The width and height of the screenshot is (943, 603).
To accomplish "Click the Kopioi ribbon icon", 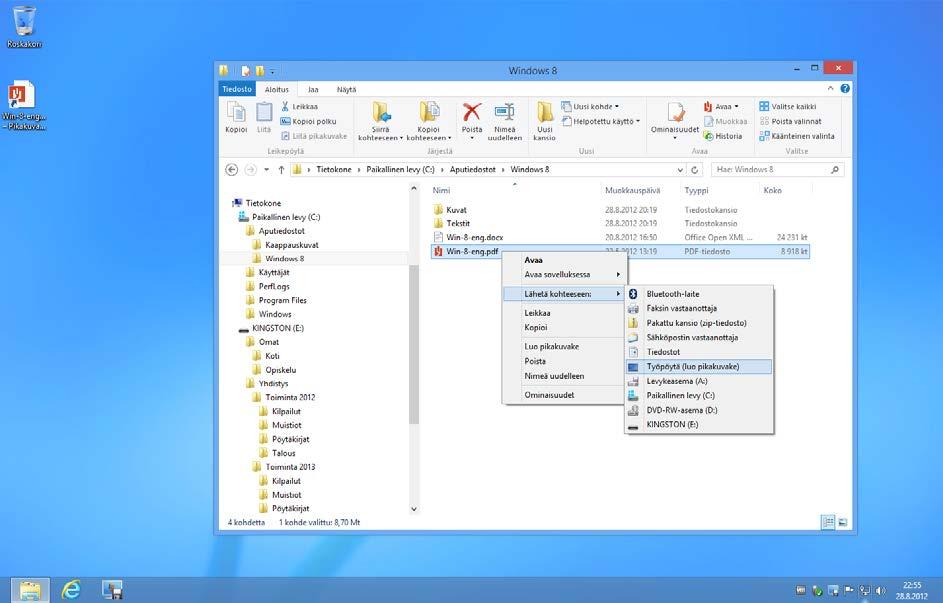I will (236, 117).
